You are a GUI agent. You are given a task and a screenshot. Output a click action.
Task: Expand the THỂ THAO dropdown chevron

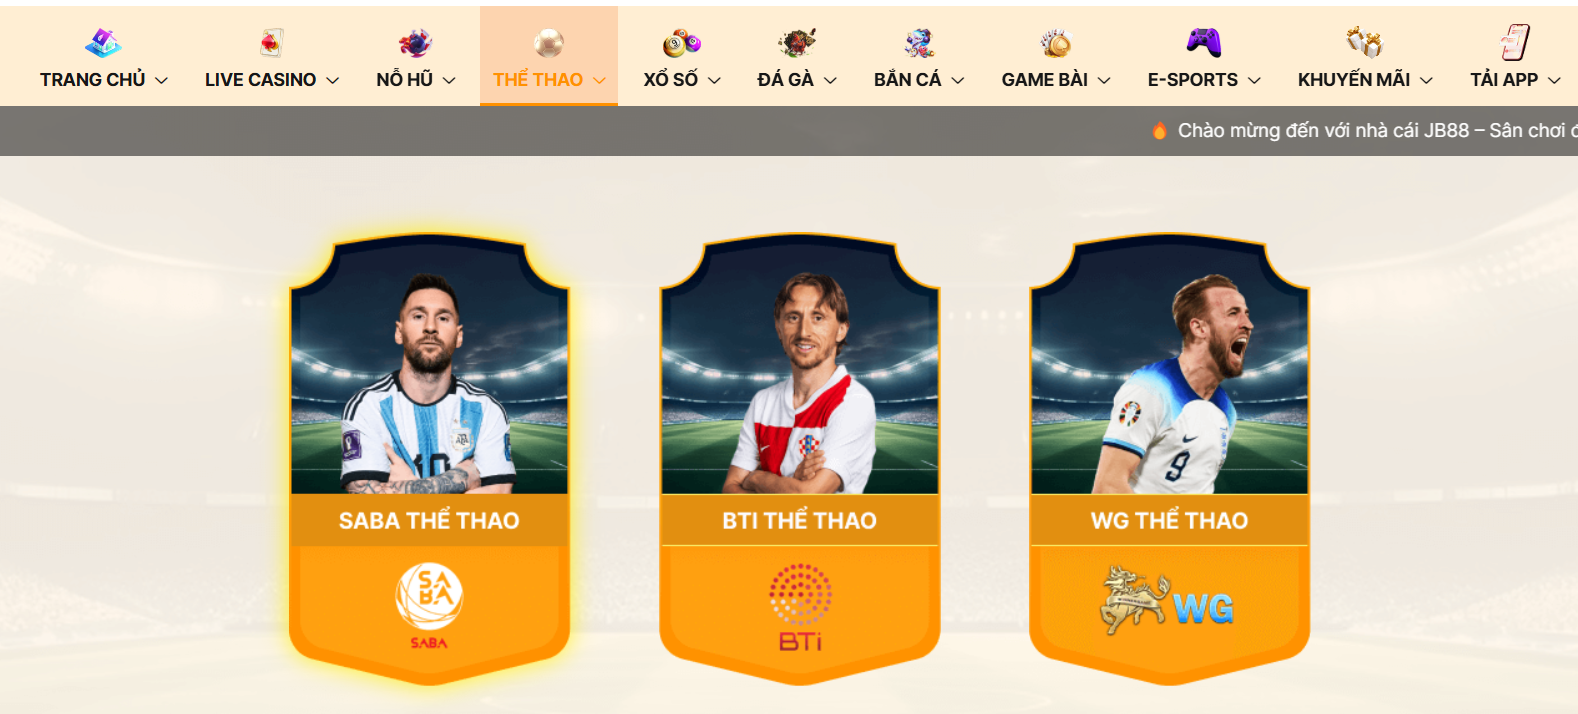pos(599,80)
